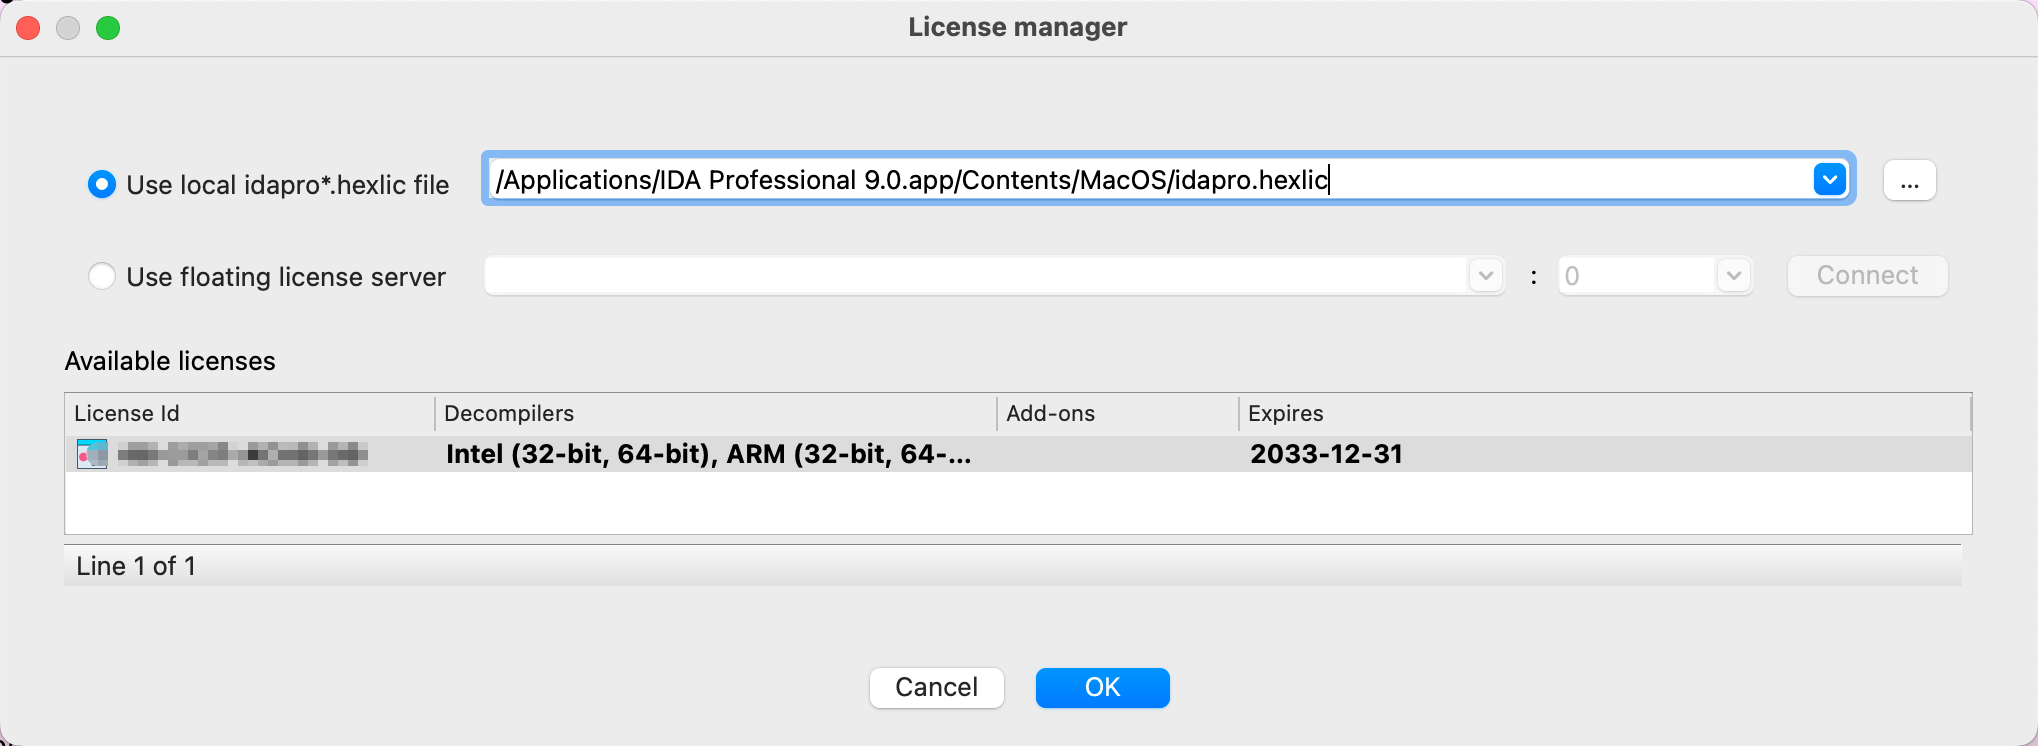This screenshot has height=746, width=2038.
Task: Select 'Use local idapro*.hexlic file' radio button
Action: (102, 184)
